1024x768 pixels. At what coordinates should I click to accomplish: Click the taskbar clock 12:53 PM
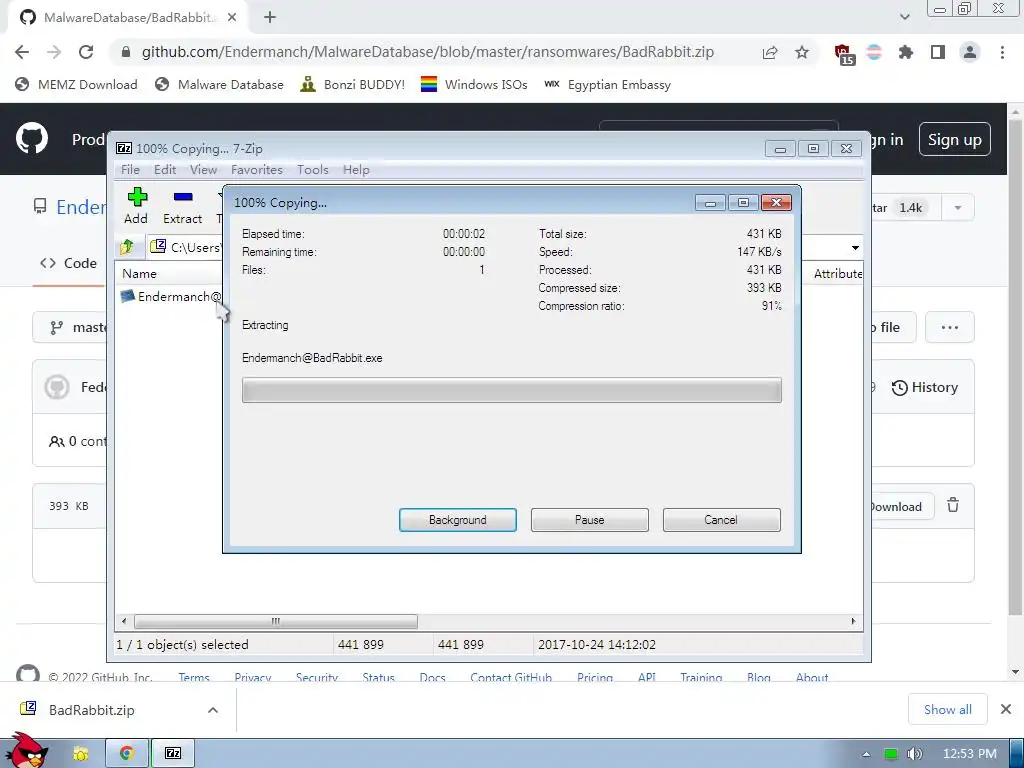click(969, 754)
